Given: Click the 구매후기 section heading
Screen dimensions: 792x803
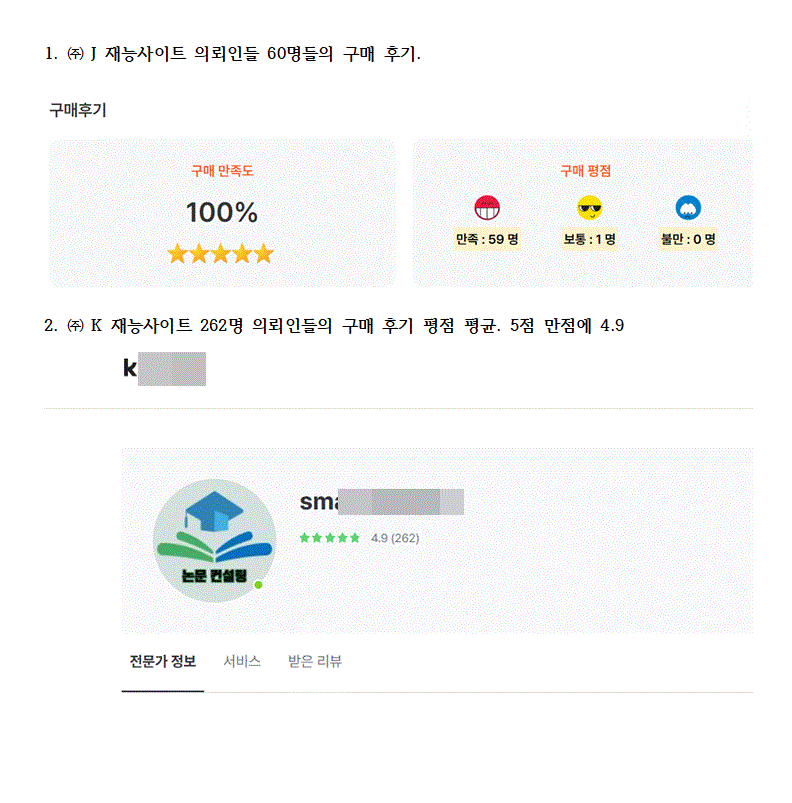Looking at the screenshot, I should coord(78,111).
